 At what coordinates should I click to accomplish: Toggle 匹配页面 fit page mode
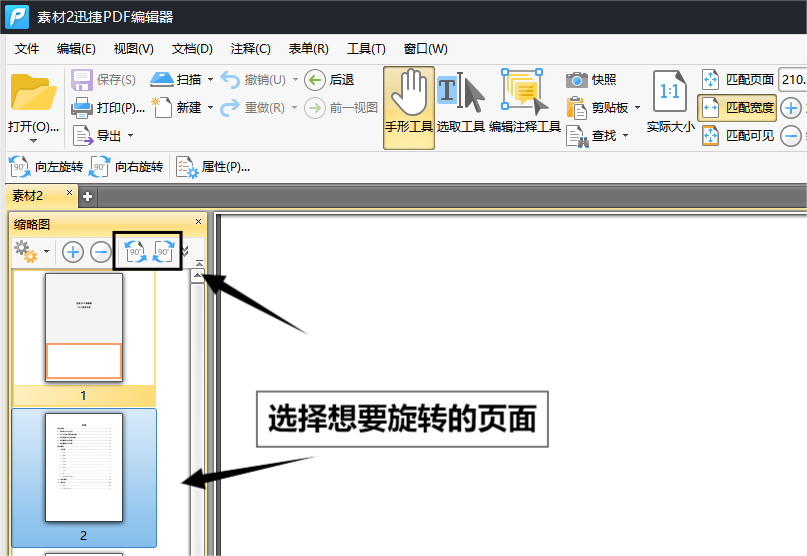[738, 80]
